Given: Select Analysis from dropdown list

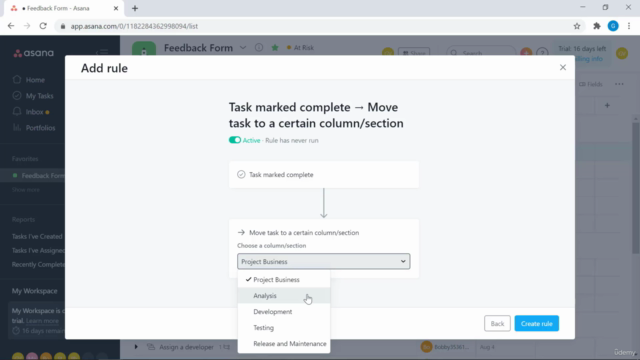Looking at the screenshot, I should (x=284, y=296).
